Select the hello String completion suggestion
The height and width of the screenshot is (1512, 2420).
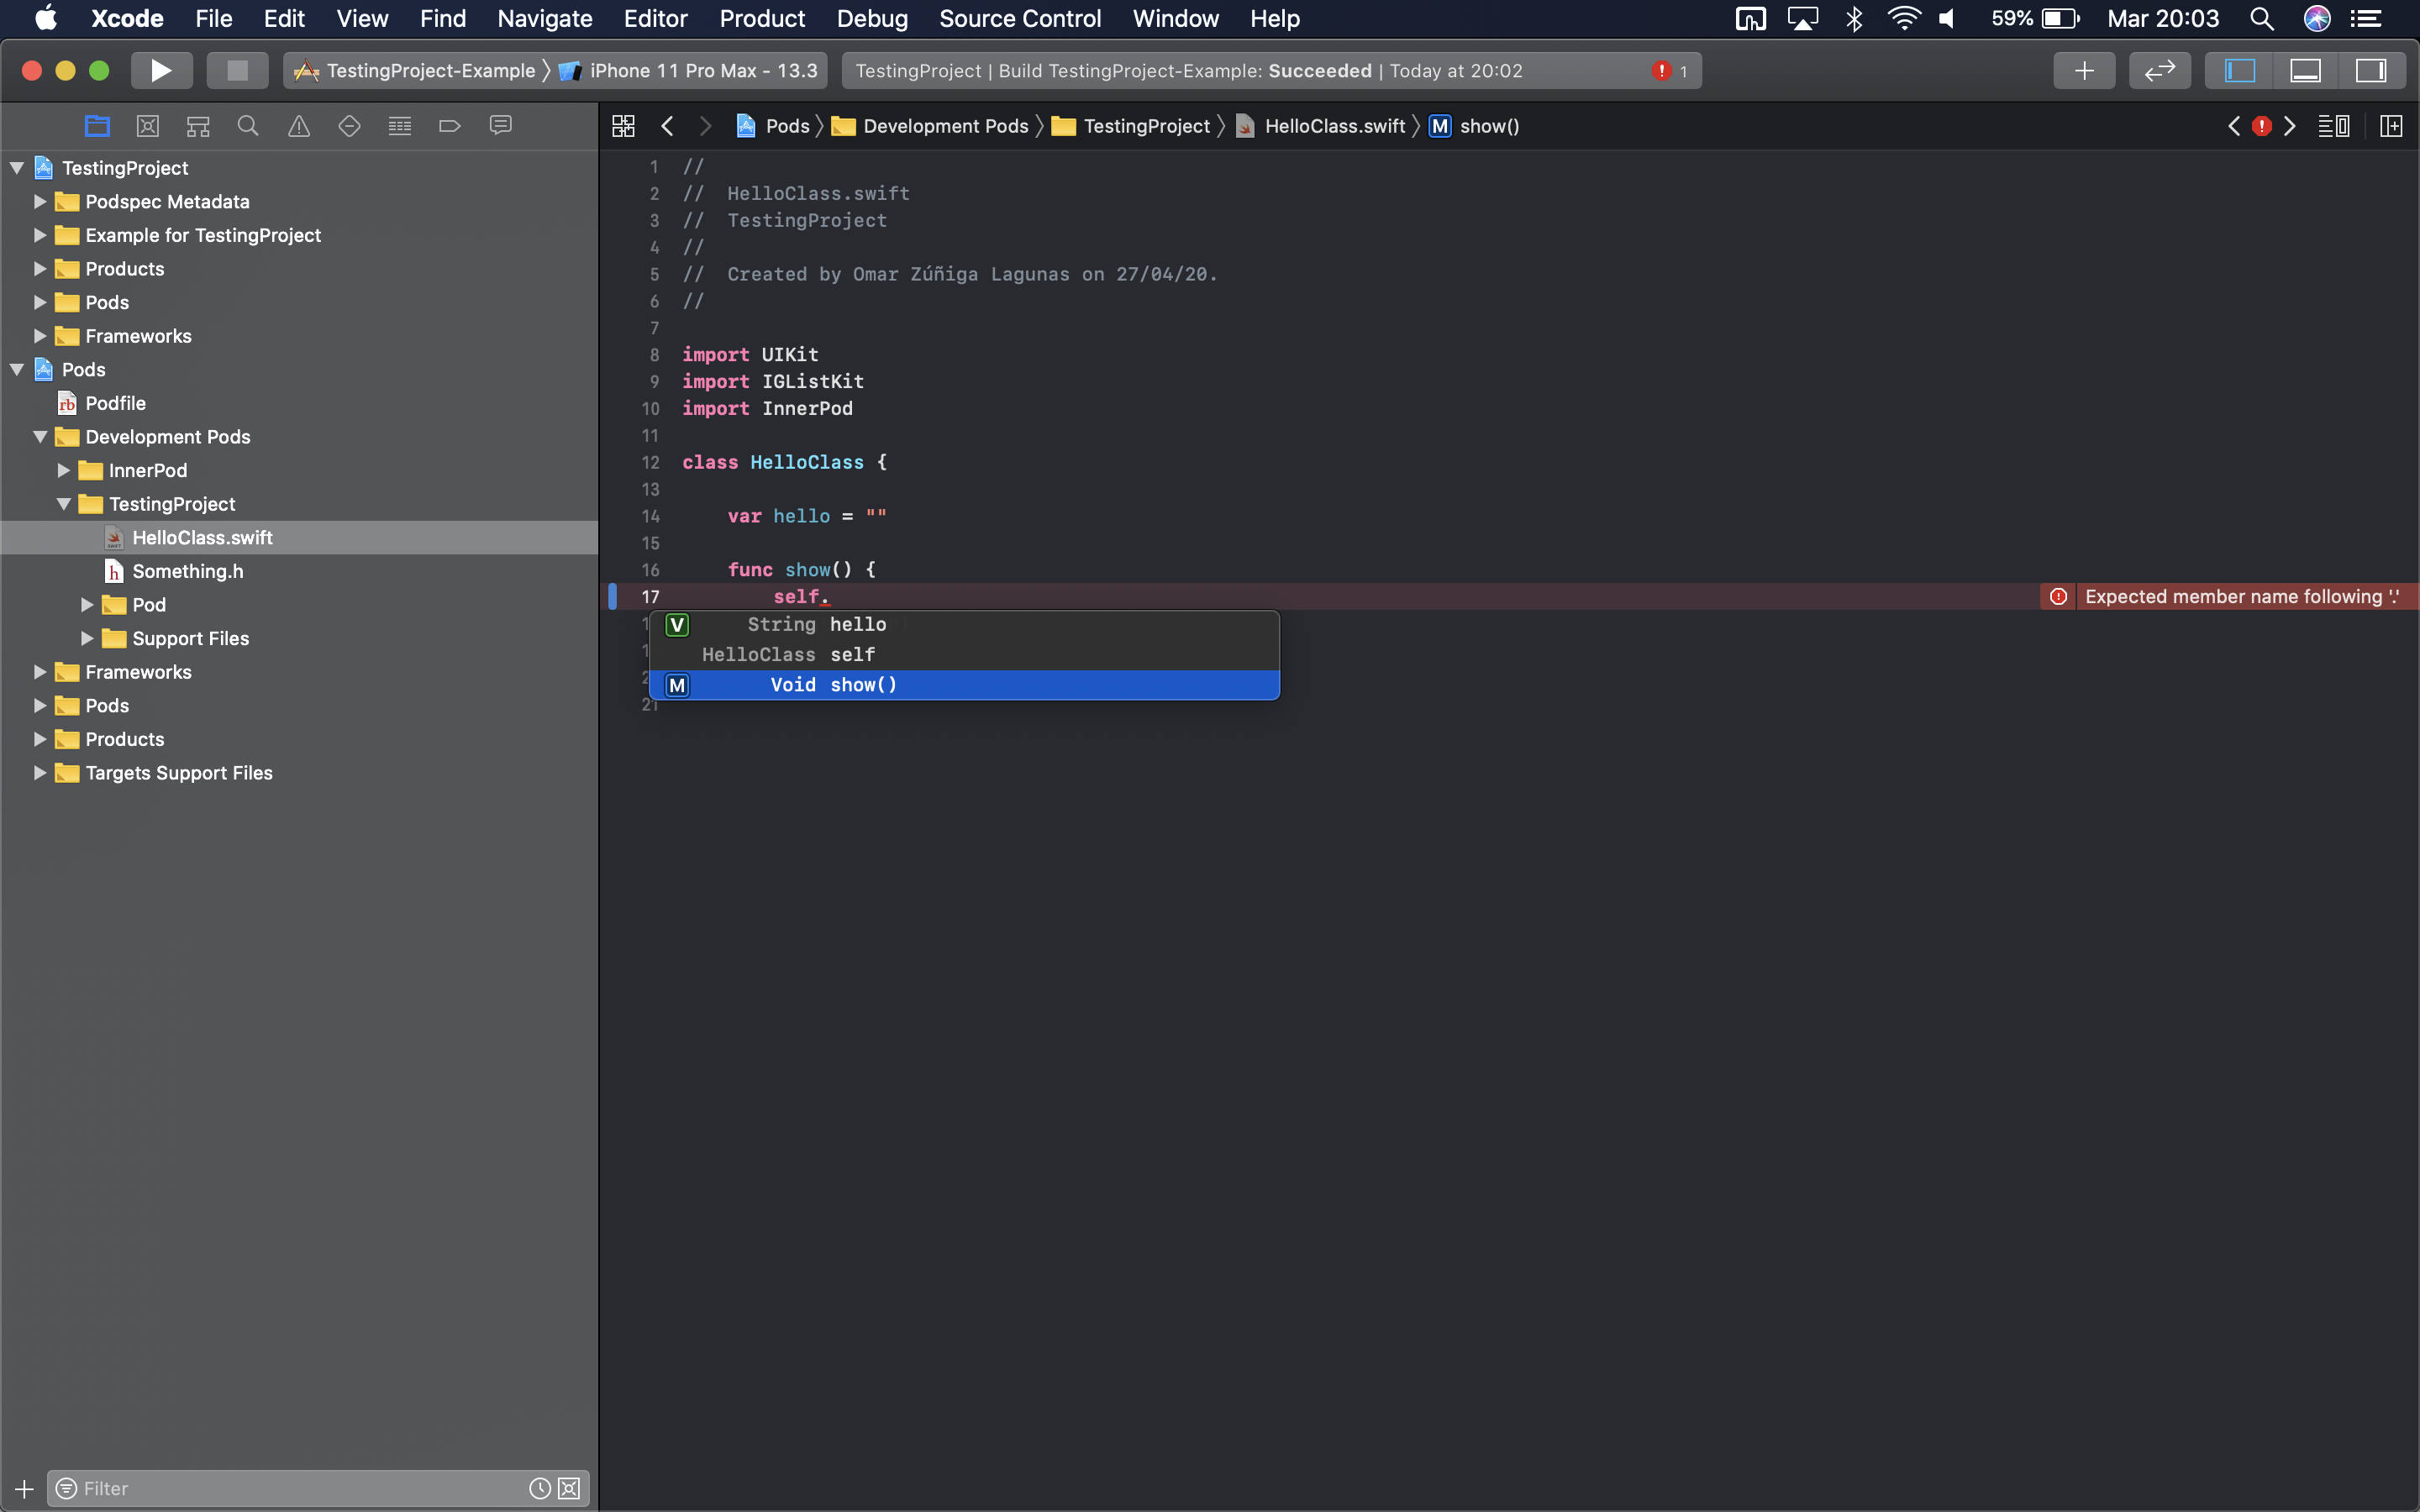[857, 625]
